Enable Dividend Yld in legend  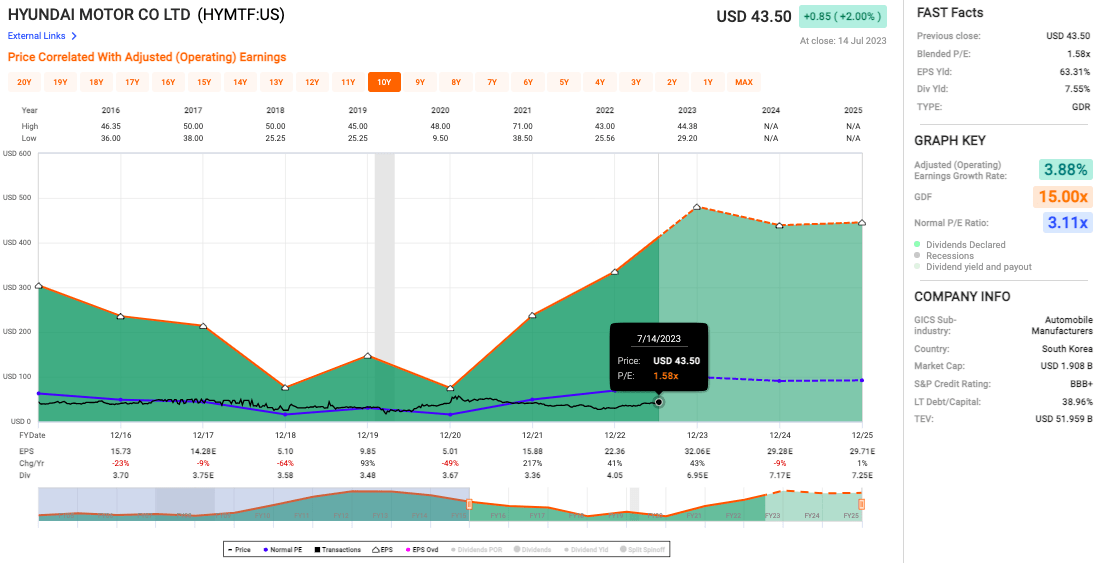point(586,550)
